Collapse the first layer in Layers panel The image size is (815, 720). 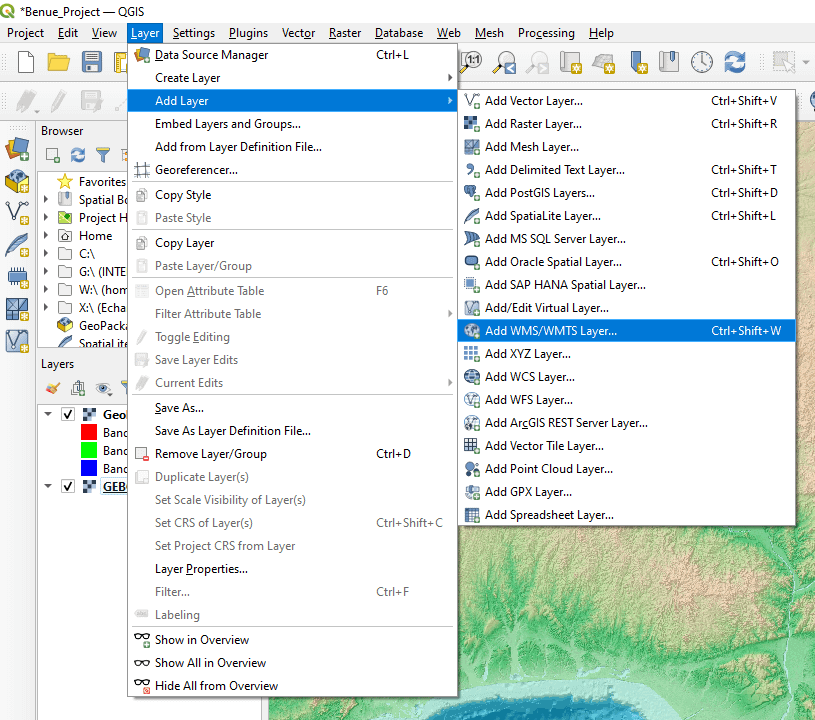tap(47, 414)
